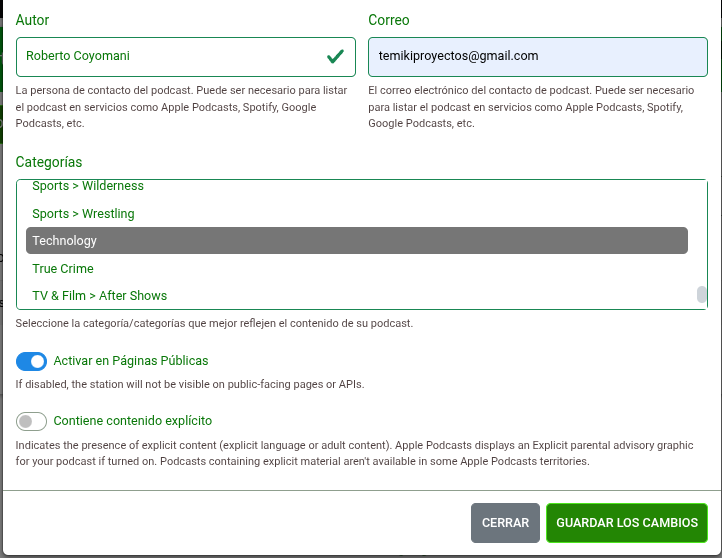
Task: Select the Sports > Wilderness category
Action: tap(88, 186)
